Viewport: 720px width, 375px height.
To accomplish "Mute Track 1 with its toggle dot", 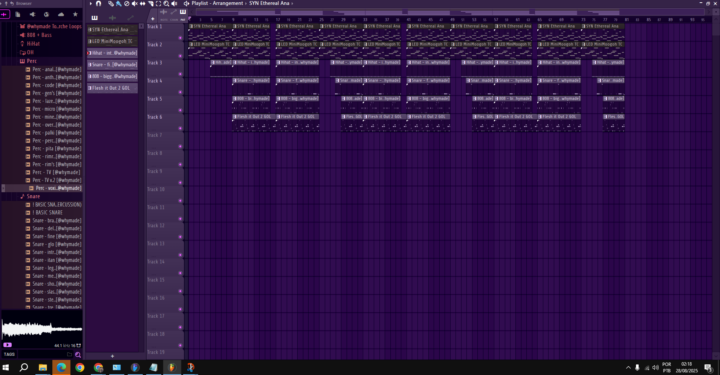I will coord(180,38).
